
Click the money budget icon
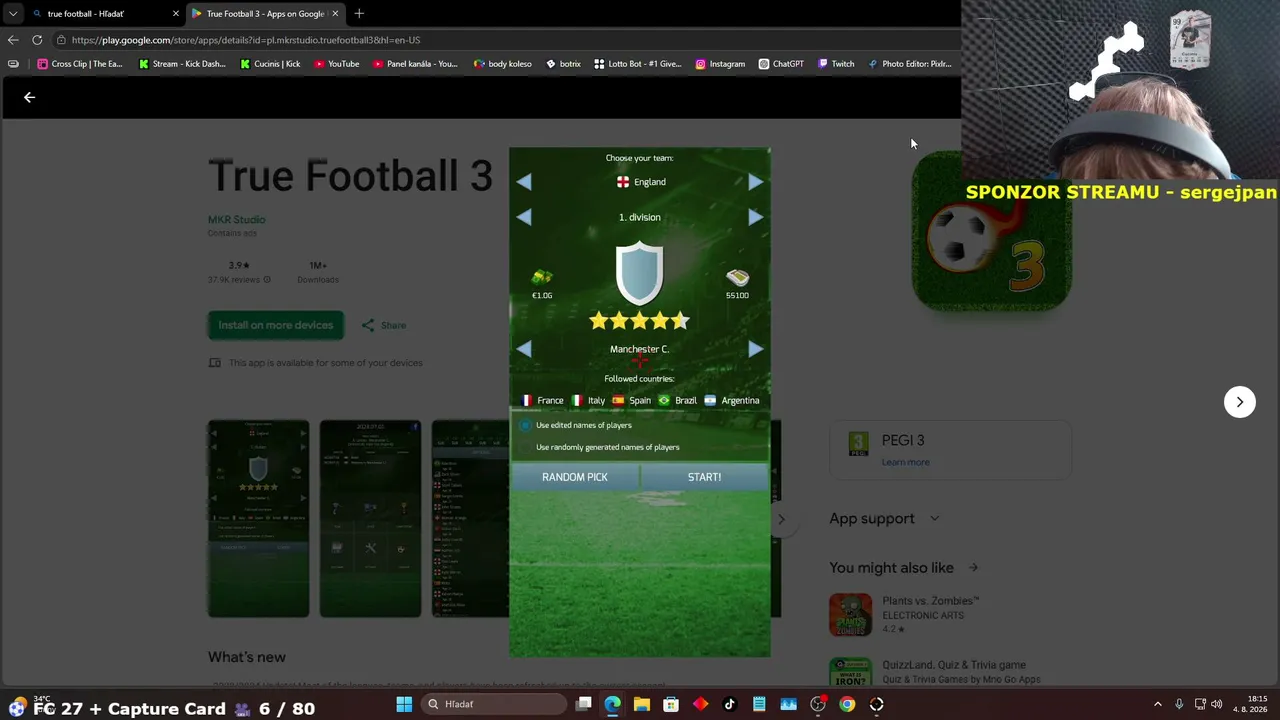[542, 277]
